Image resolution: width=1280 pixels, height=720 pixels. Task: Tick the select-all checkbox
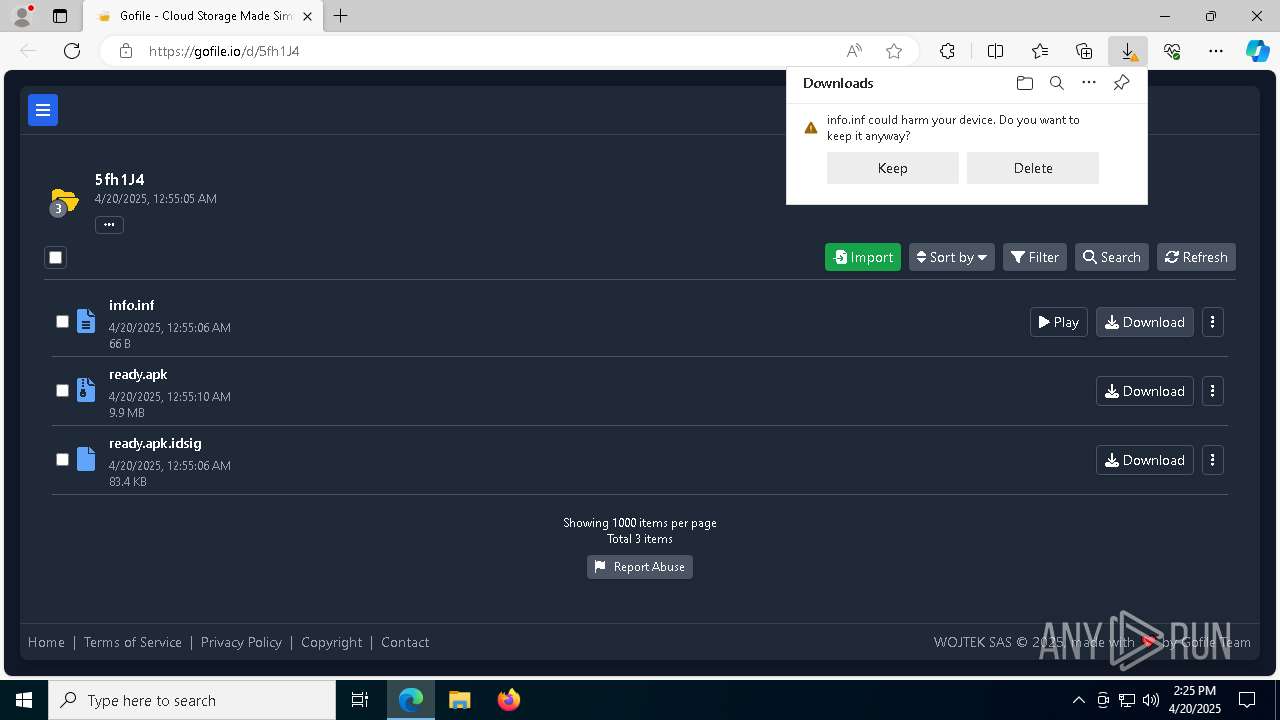56,258
